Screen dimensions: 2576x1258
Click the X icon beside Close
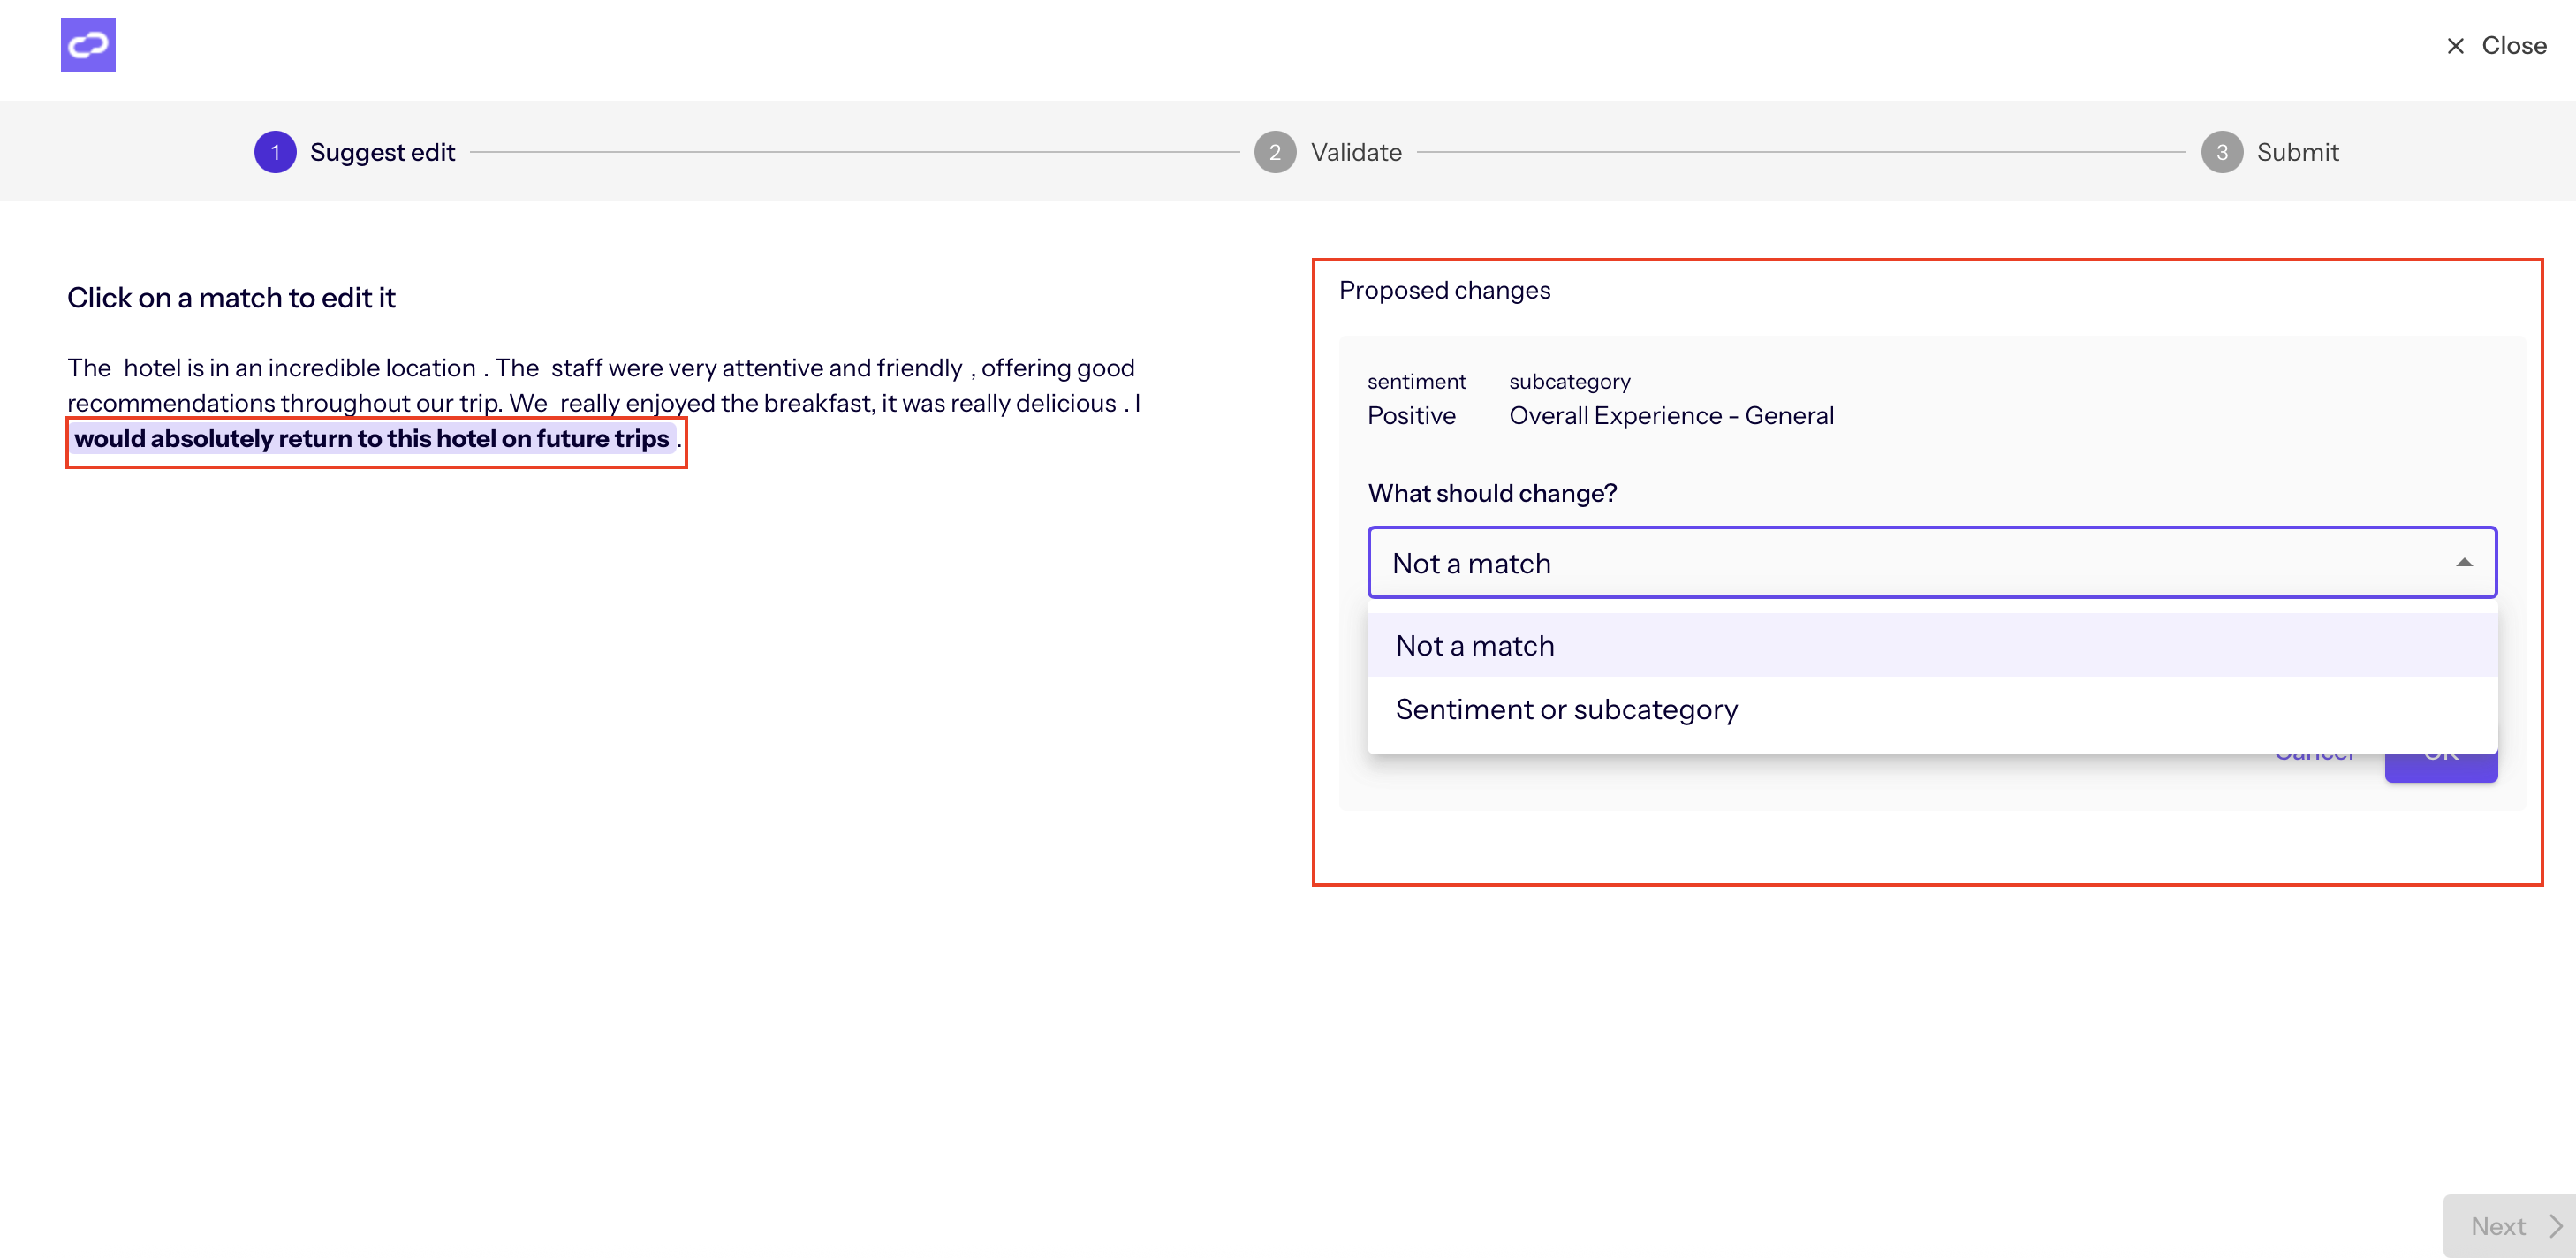2455,46
